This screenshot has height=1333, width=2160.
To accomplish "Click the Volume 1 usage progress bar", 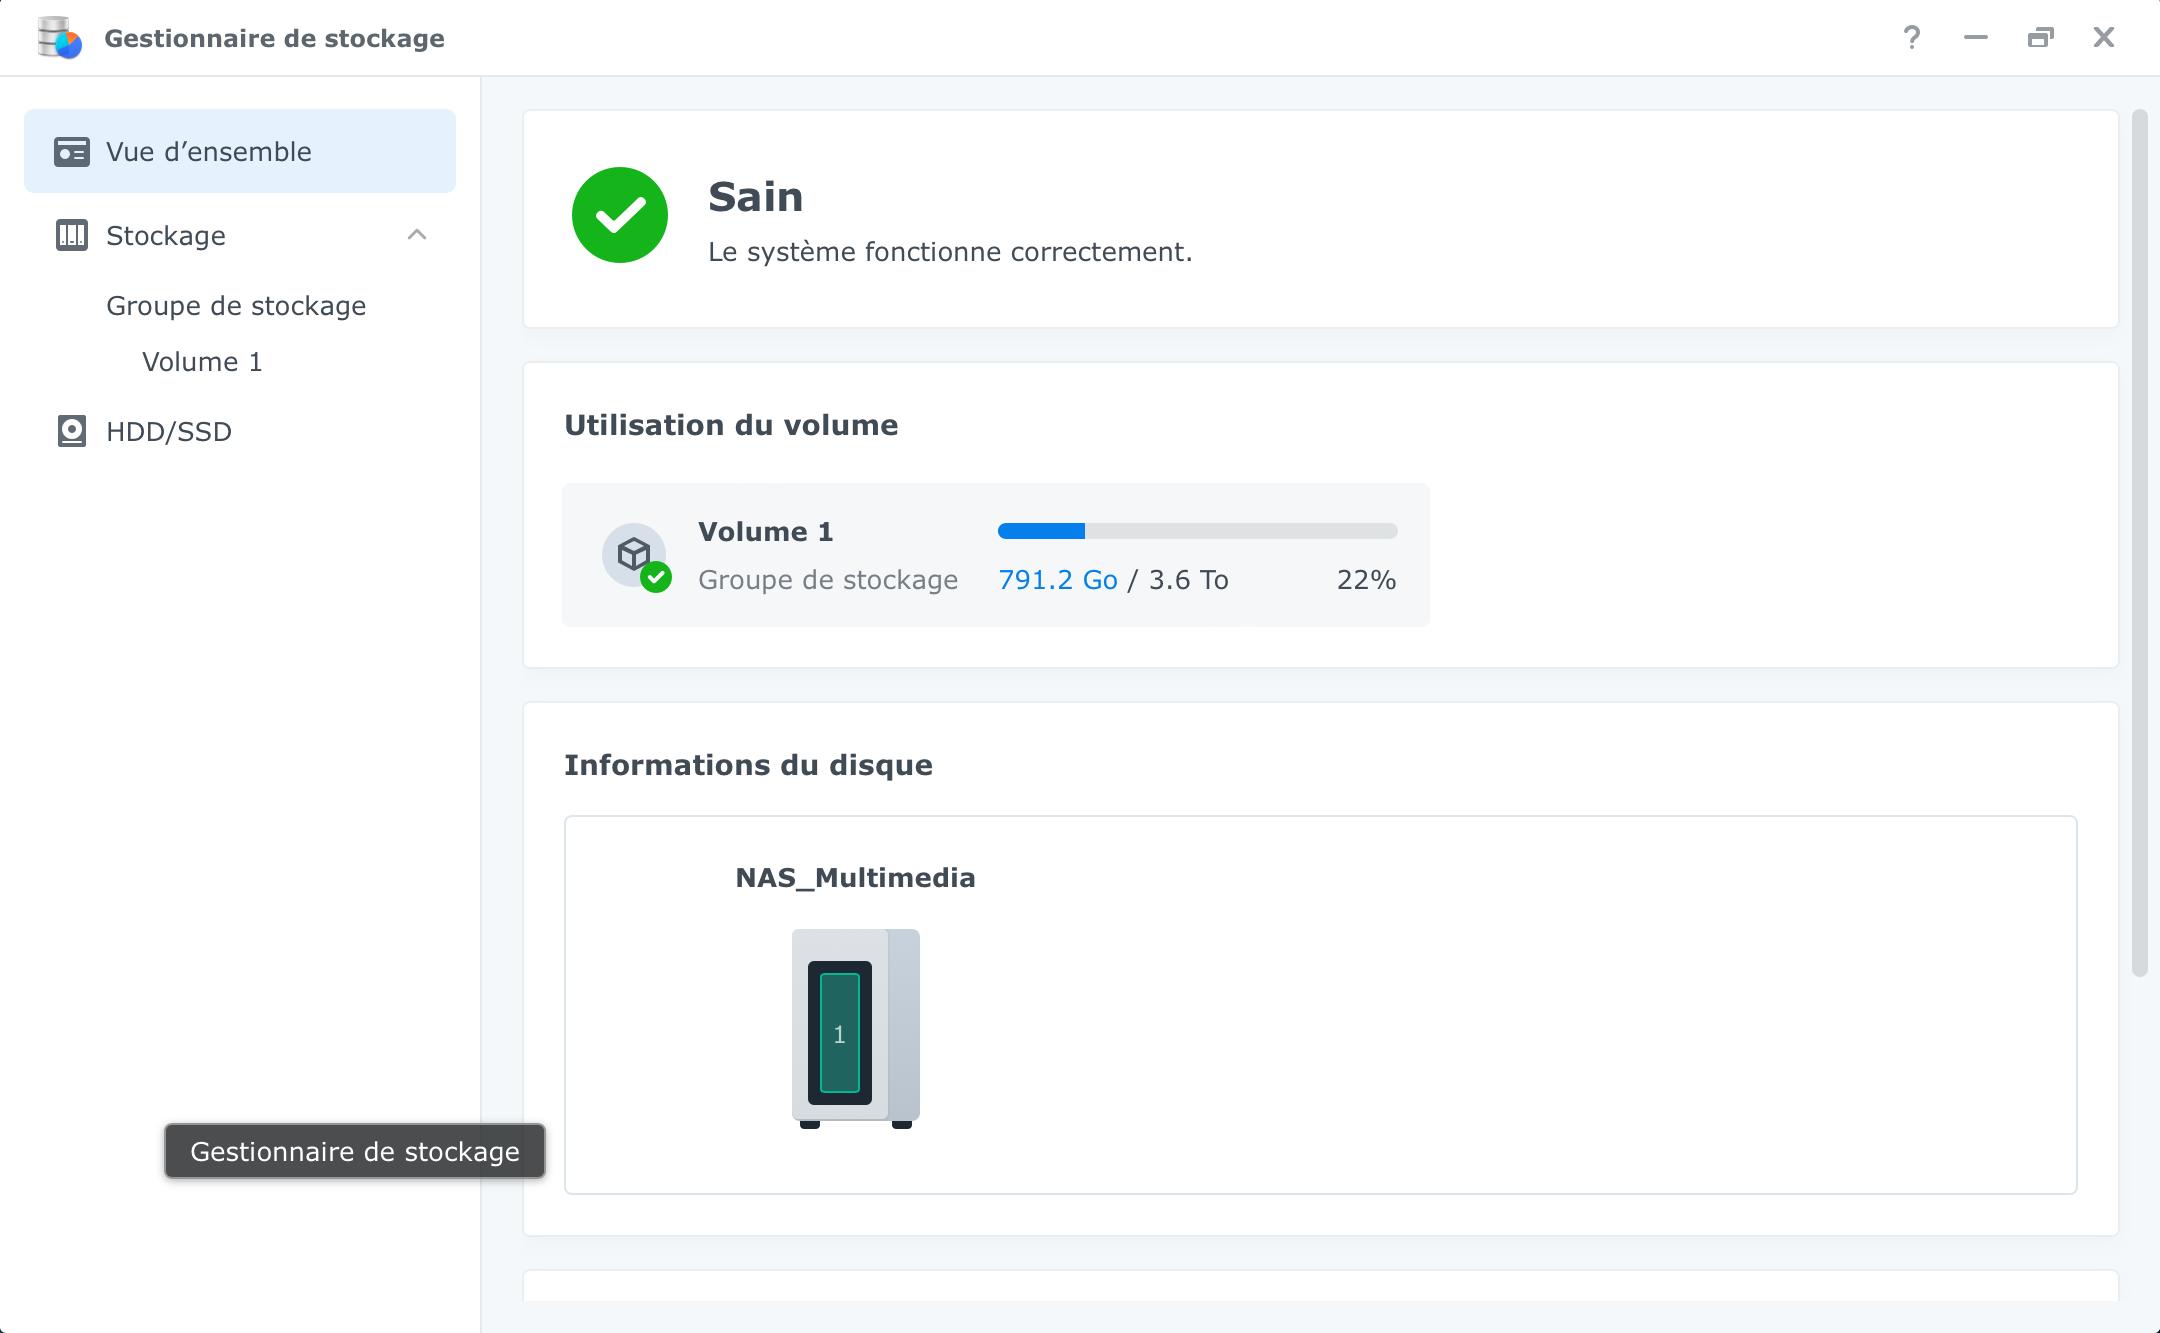I will click(1197, 531).
